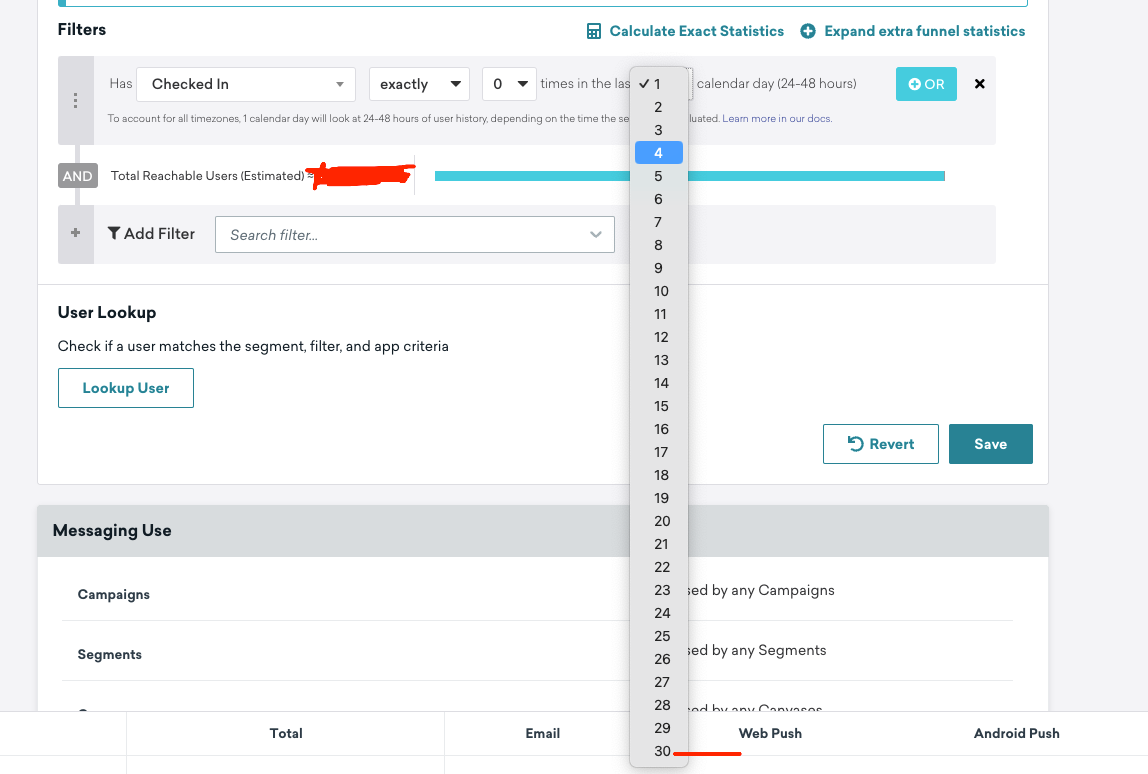
Task: Select 17 in the days dropdown list
Action: coord(661,453)
